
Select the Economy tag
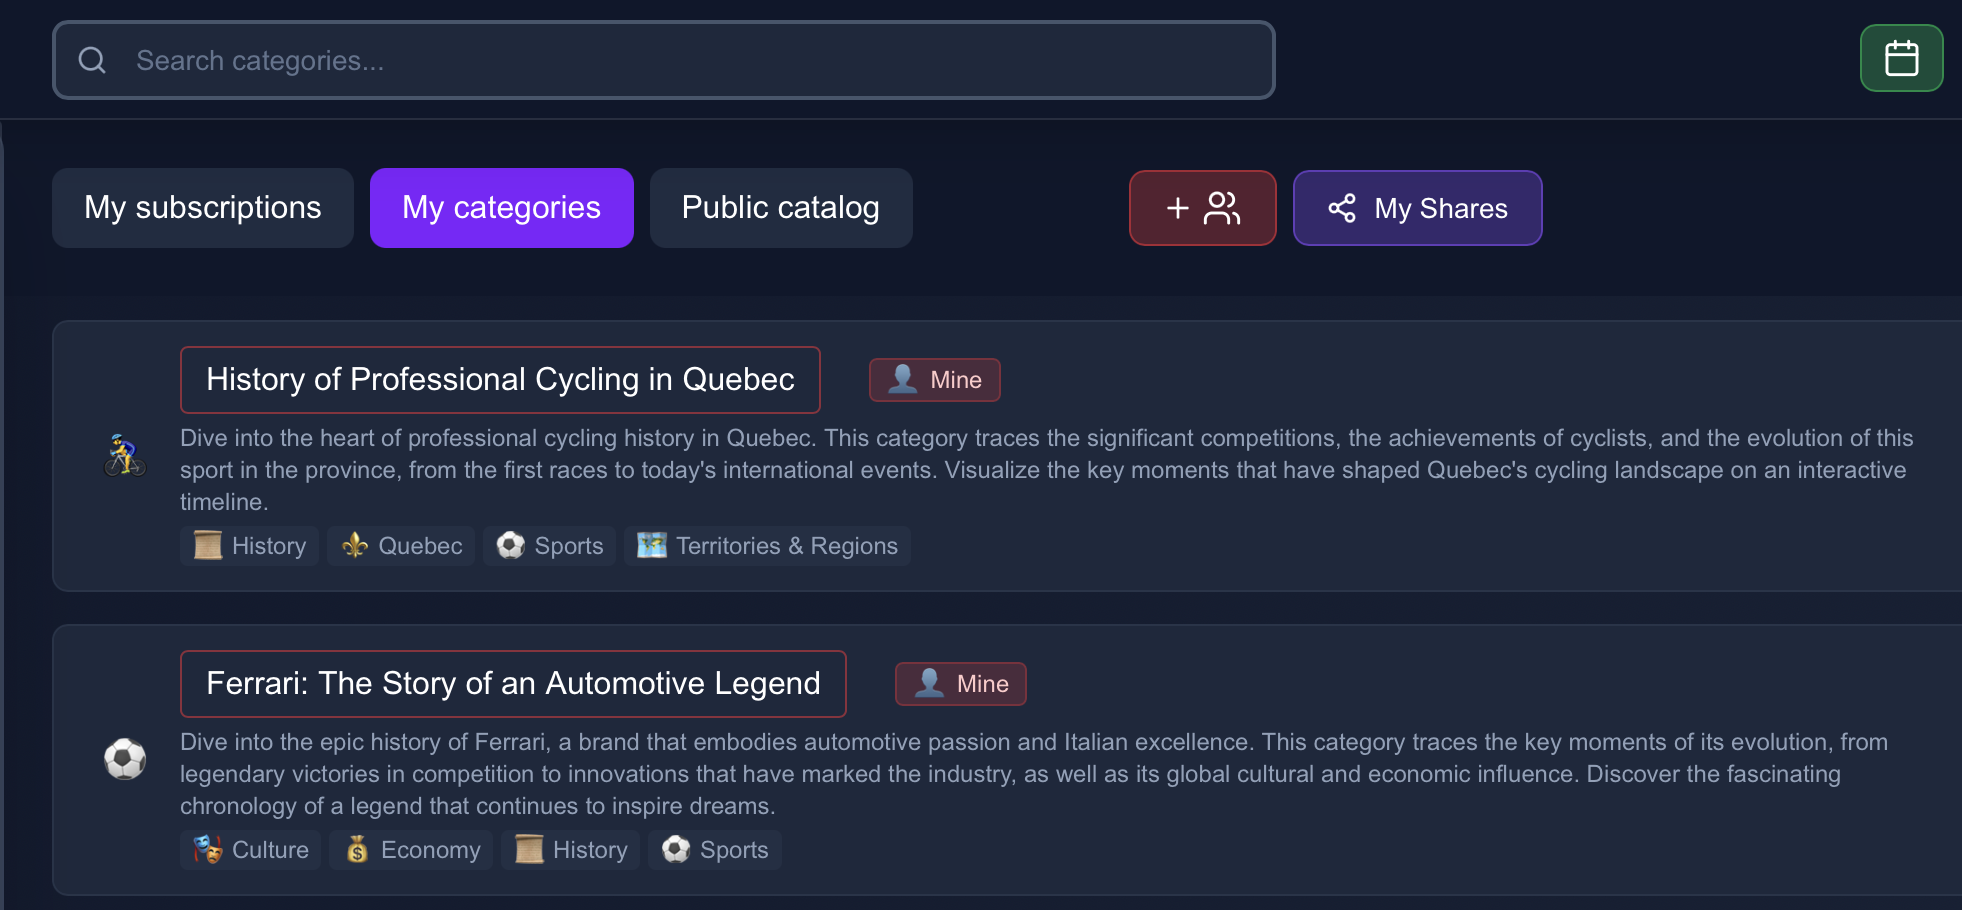coord(411,850)
